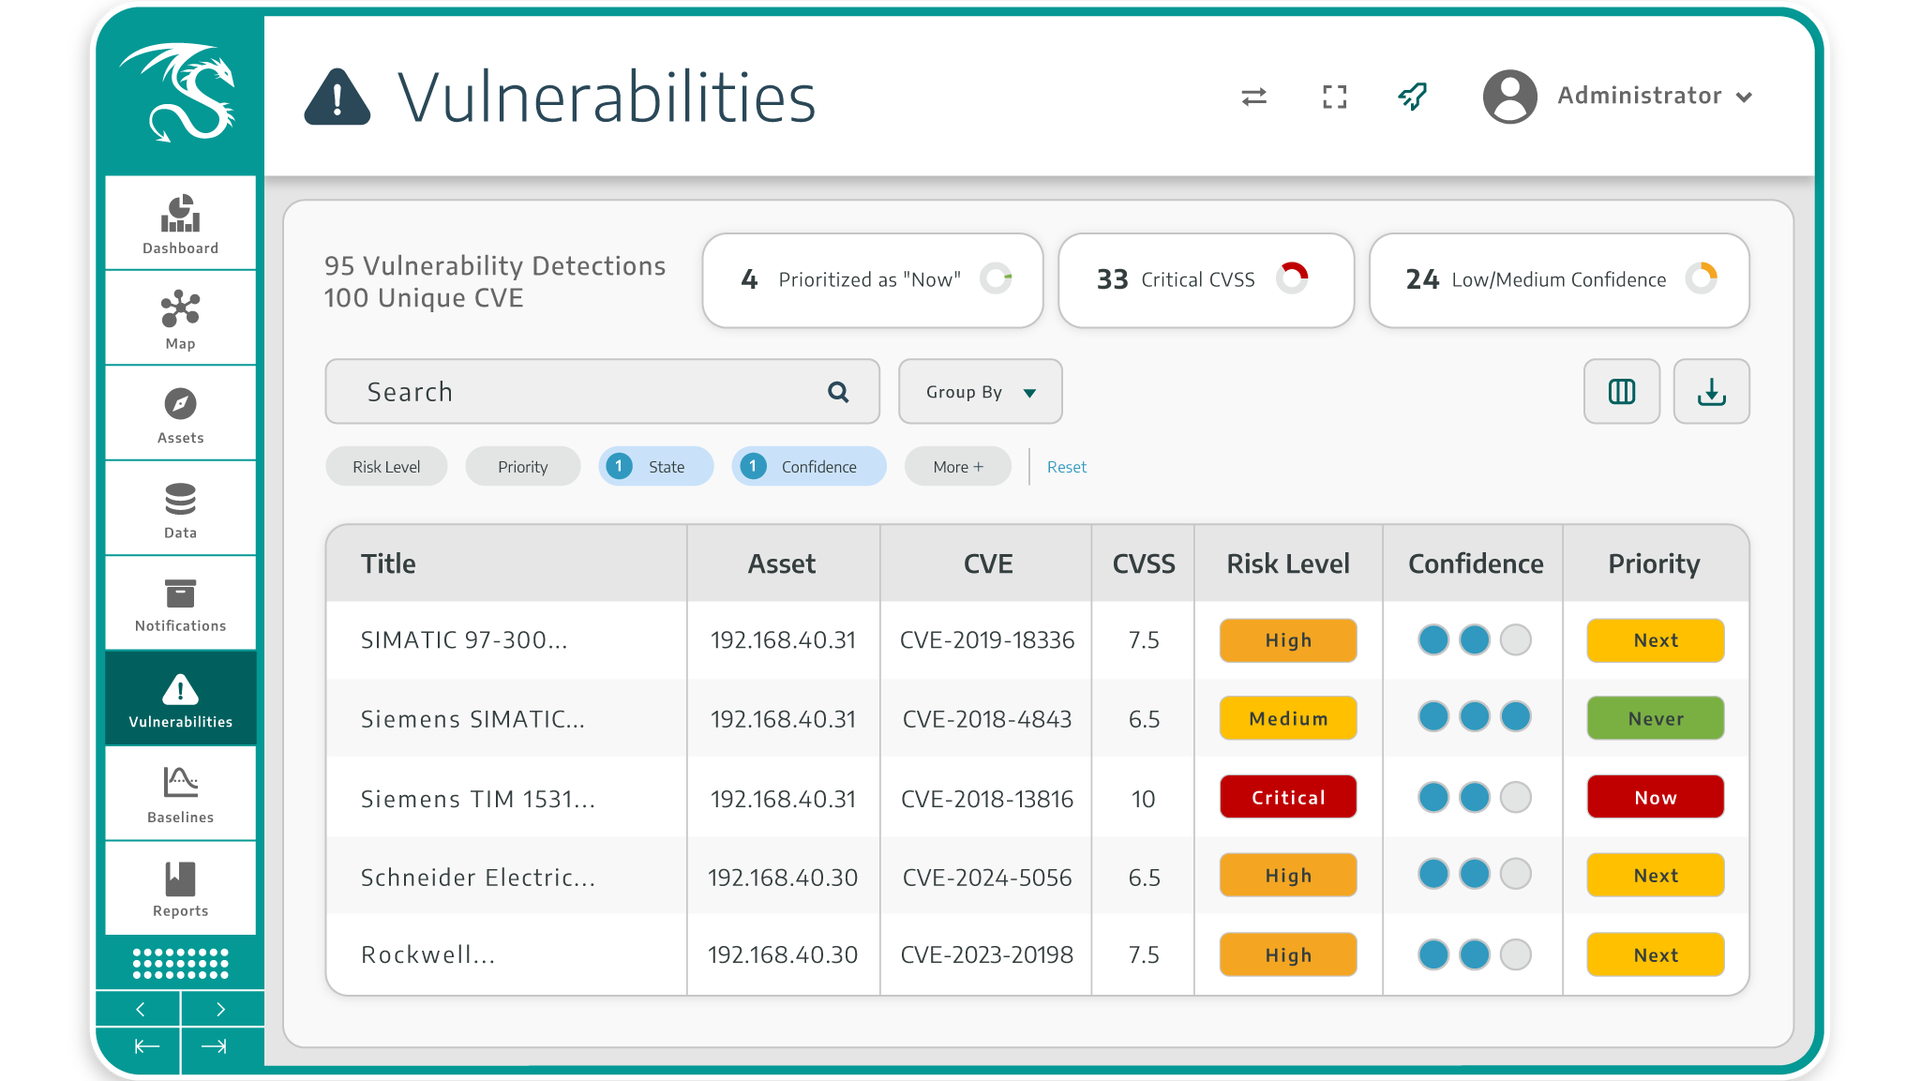Click the swap arrows icon in the header
1920x1081 pixels.
tap(1254, 96)
